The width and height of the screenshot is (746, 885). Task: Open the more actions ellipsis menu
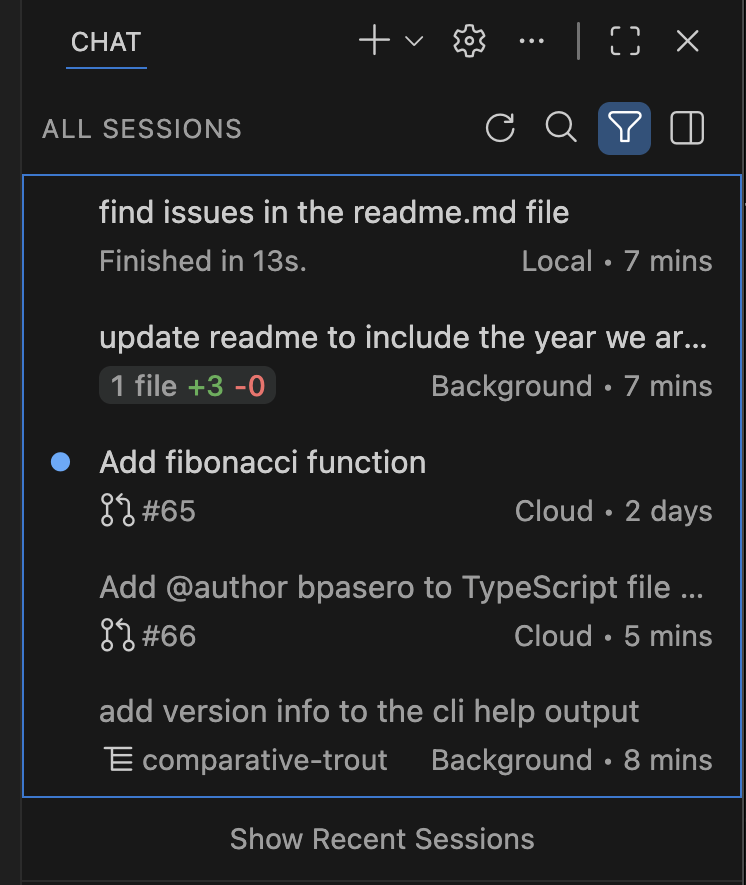click(x=531, y=41)
